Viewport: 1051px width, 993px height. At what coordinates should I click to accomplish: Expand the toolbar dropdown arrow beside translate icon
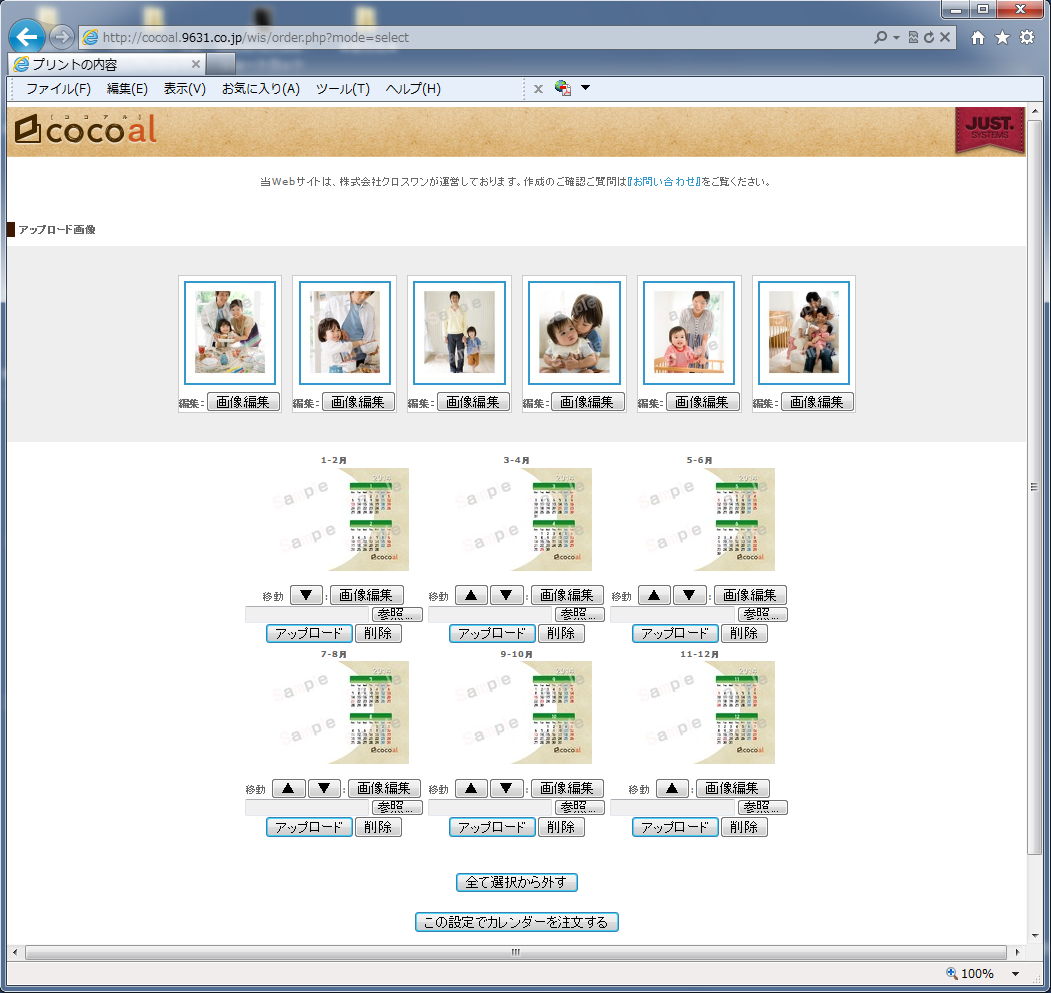(x=586, y=88)
